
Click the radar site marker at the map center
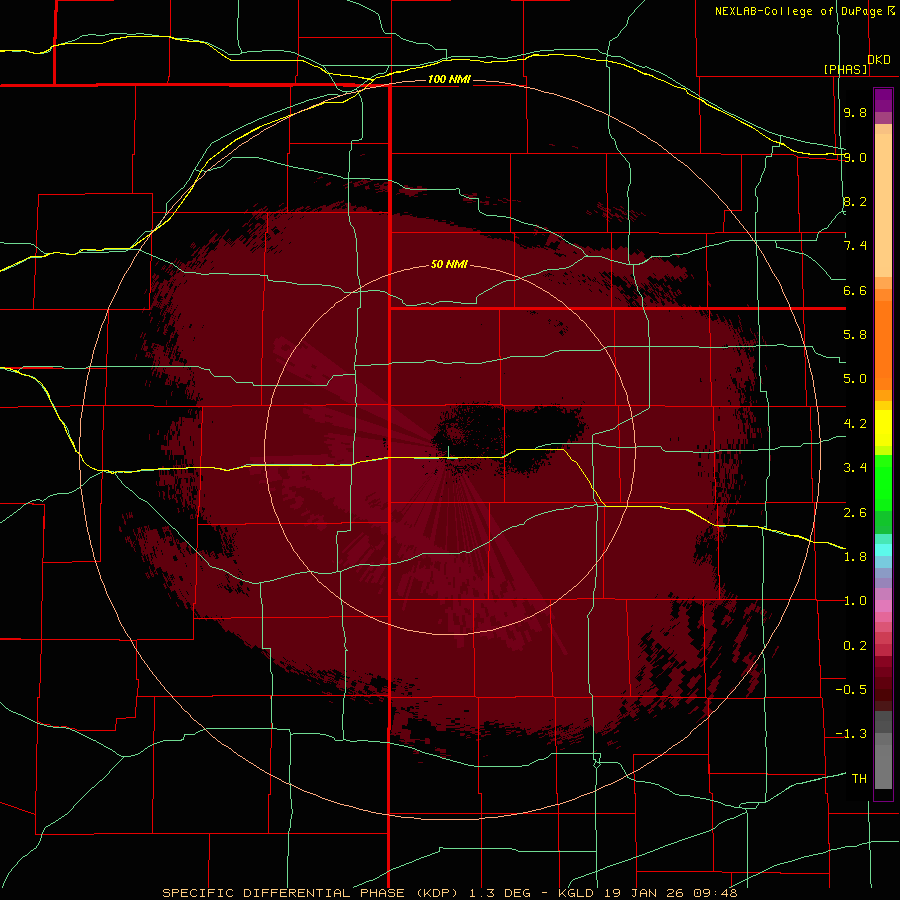[448, 452]
